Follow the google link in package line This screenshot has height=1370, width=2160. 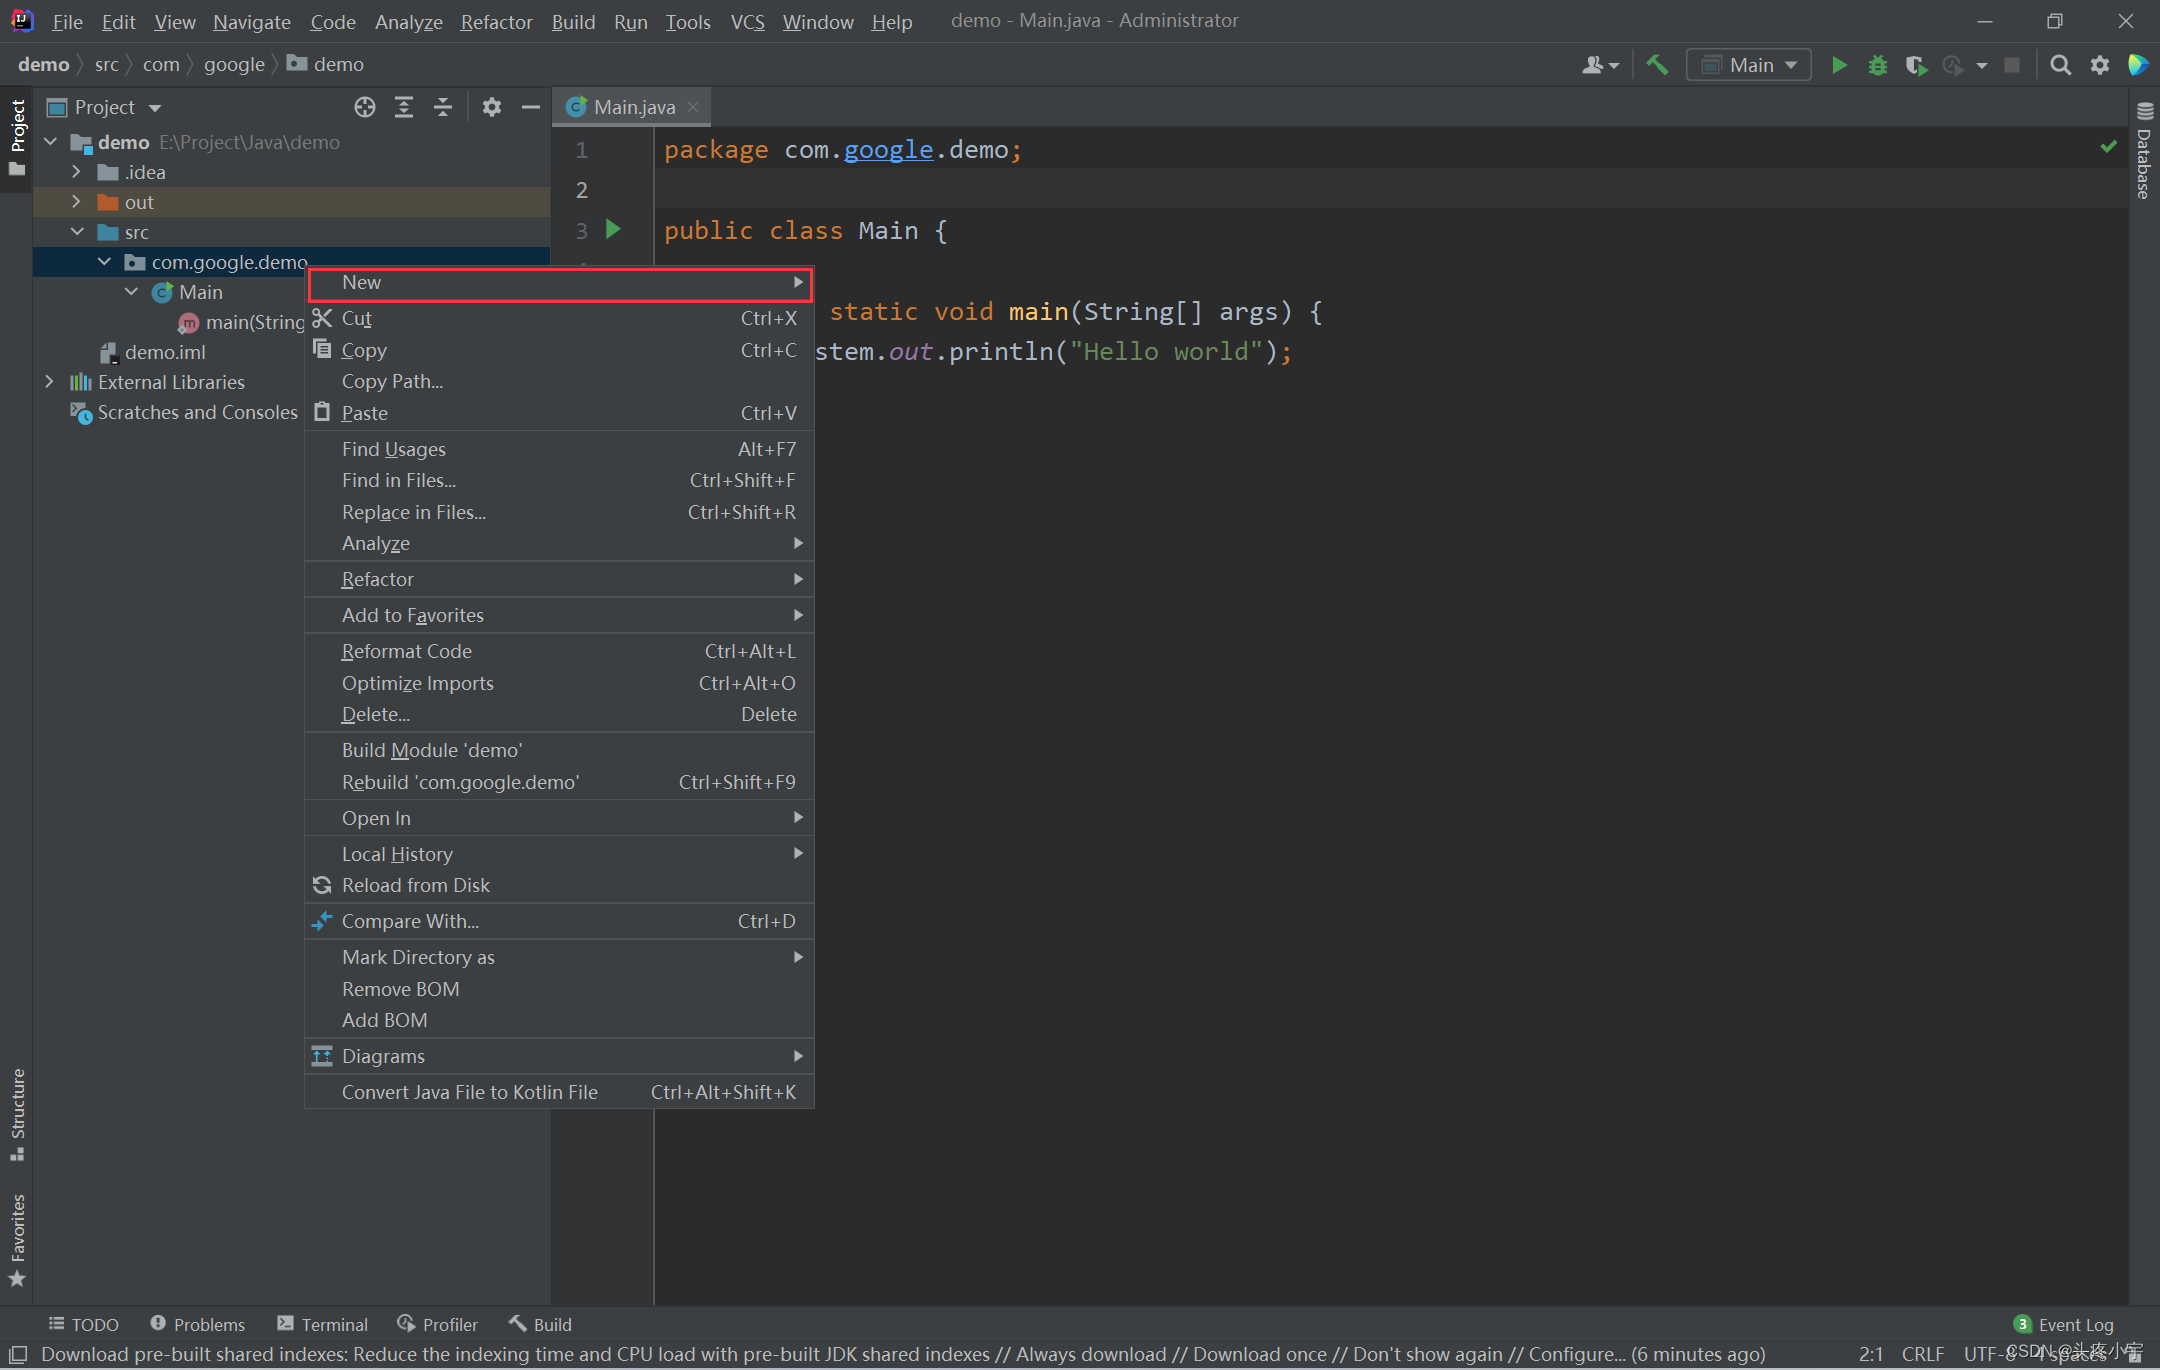pyautogui.click(x=888, y=150)
